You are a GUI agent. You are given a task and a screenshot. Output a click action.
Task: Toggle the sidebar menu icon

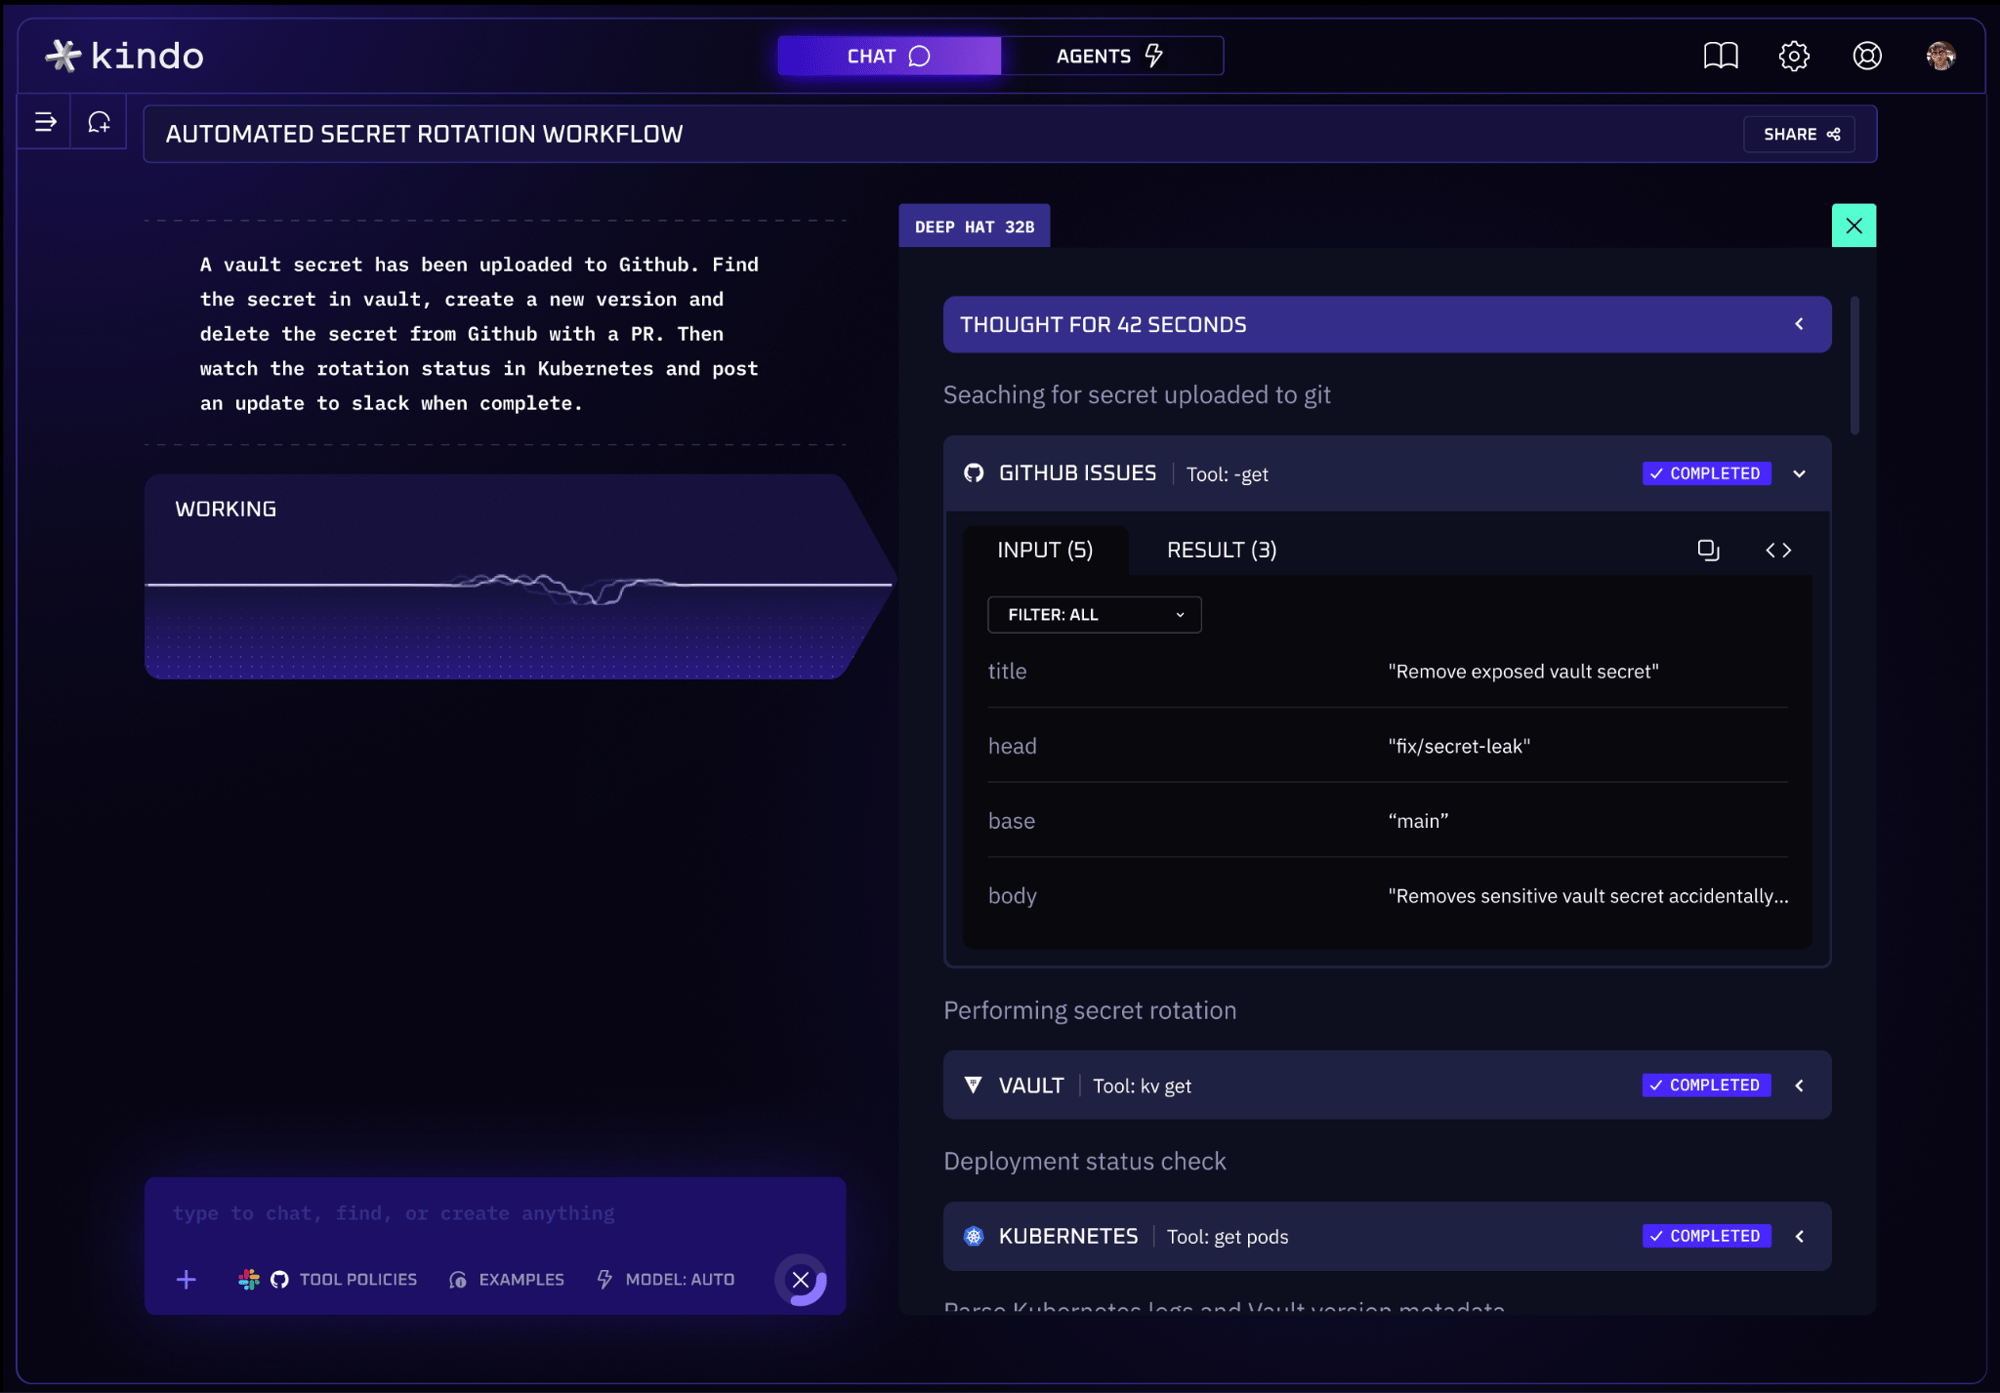click(x=45, y=122)
